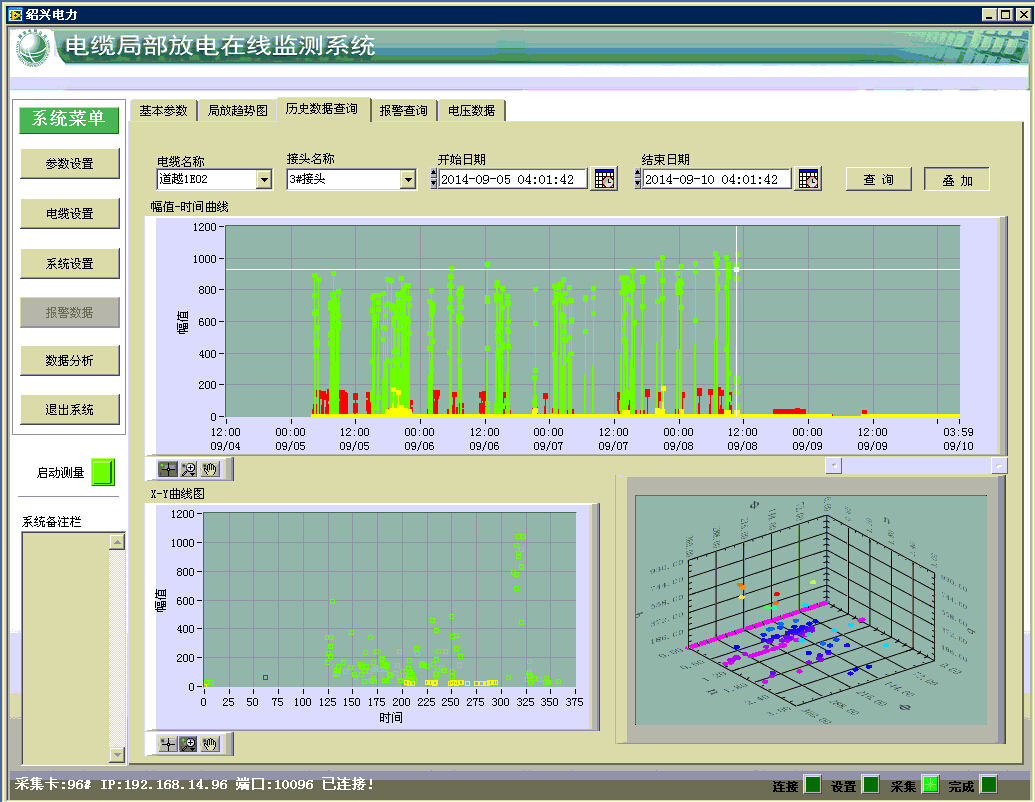Open the 接头名称 dropdown list
This screenshot has width=1035, height=802.
[408, 180]
